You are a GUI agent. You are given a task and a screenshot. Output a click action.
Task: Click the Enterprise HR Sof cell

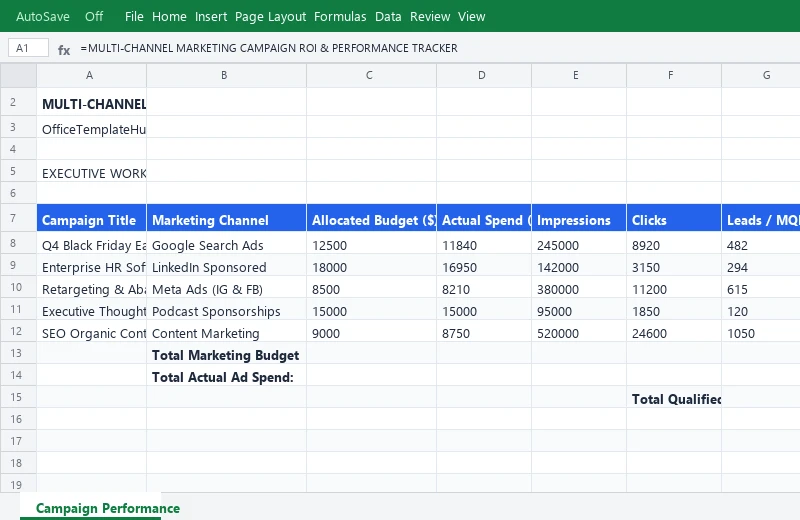[x=91, y=265]
